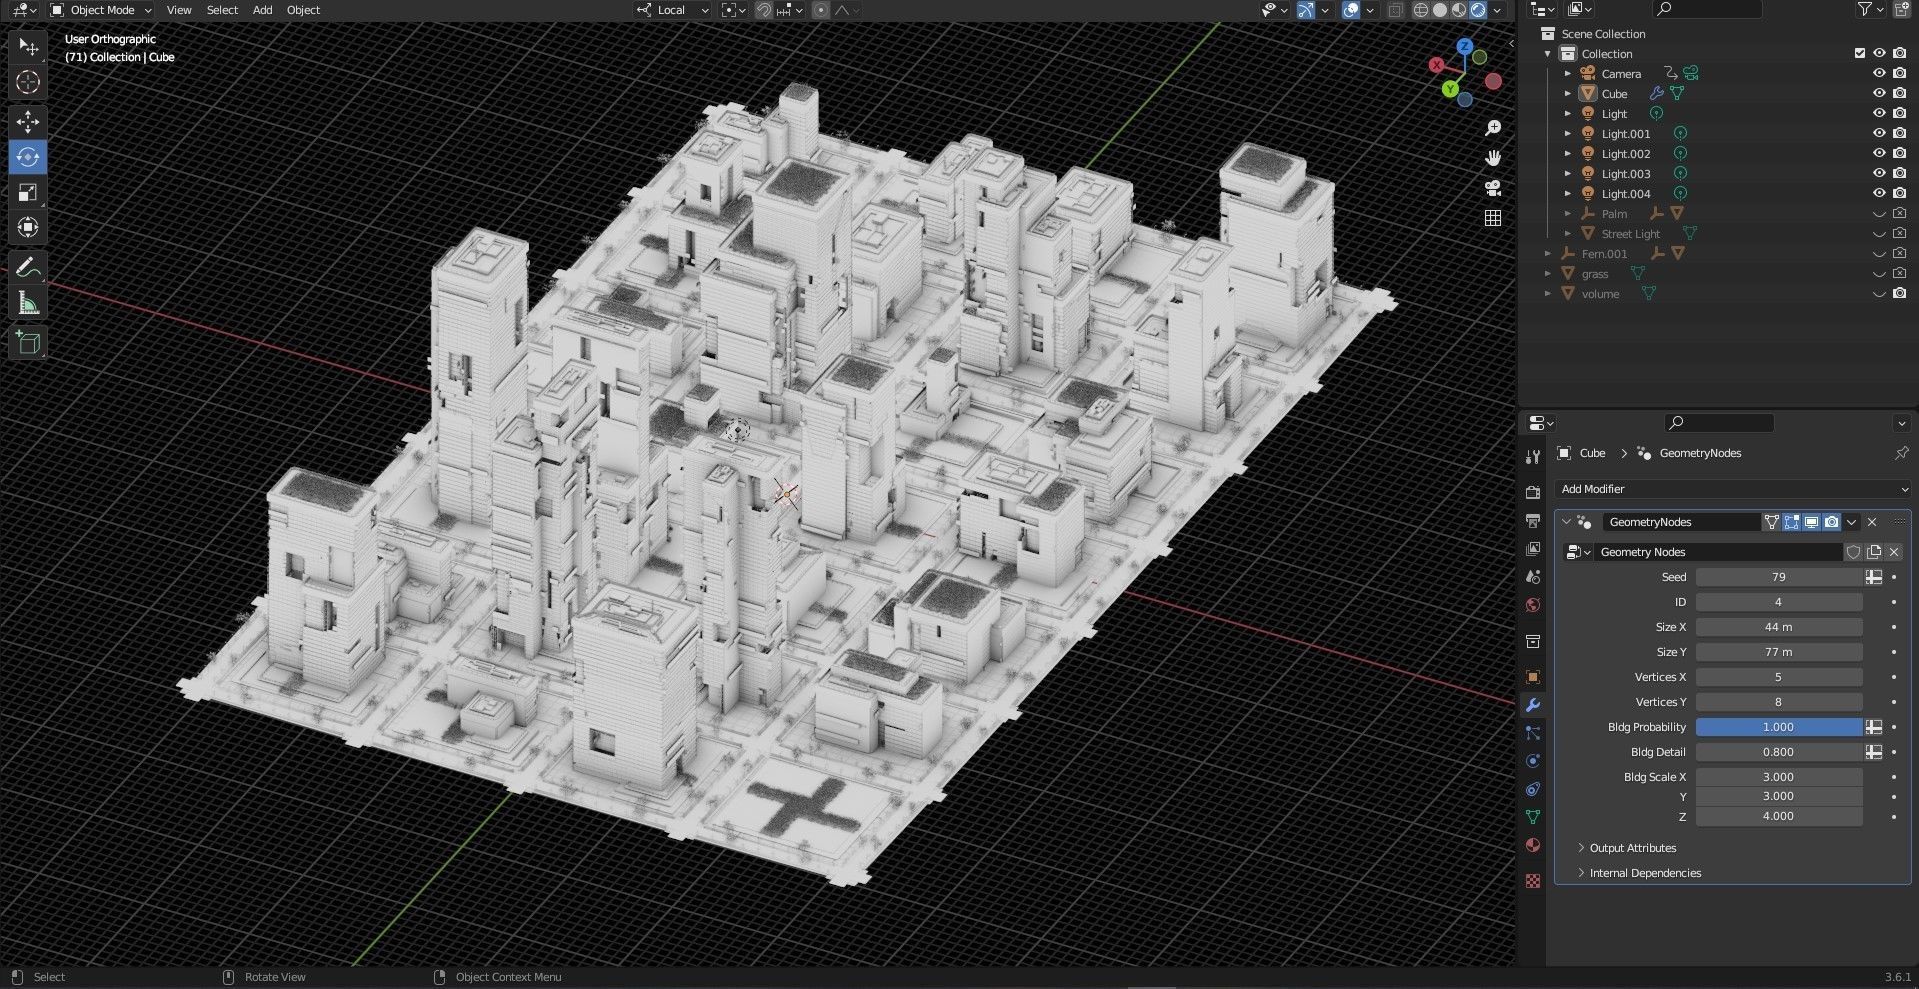Toggle viewport snapping magnet
The image size is (1919, 989).
click(x=764, y=10)
